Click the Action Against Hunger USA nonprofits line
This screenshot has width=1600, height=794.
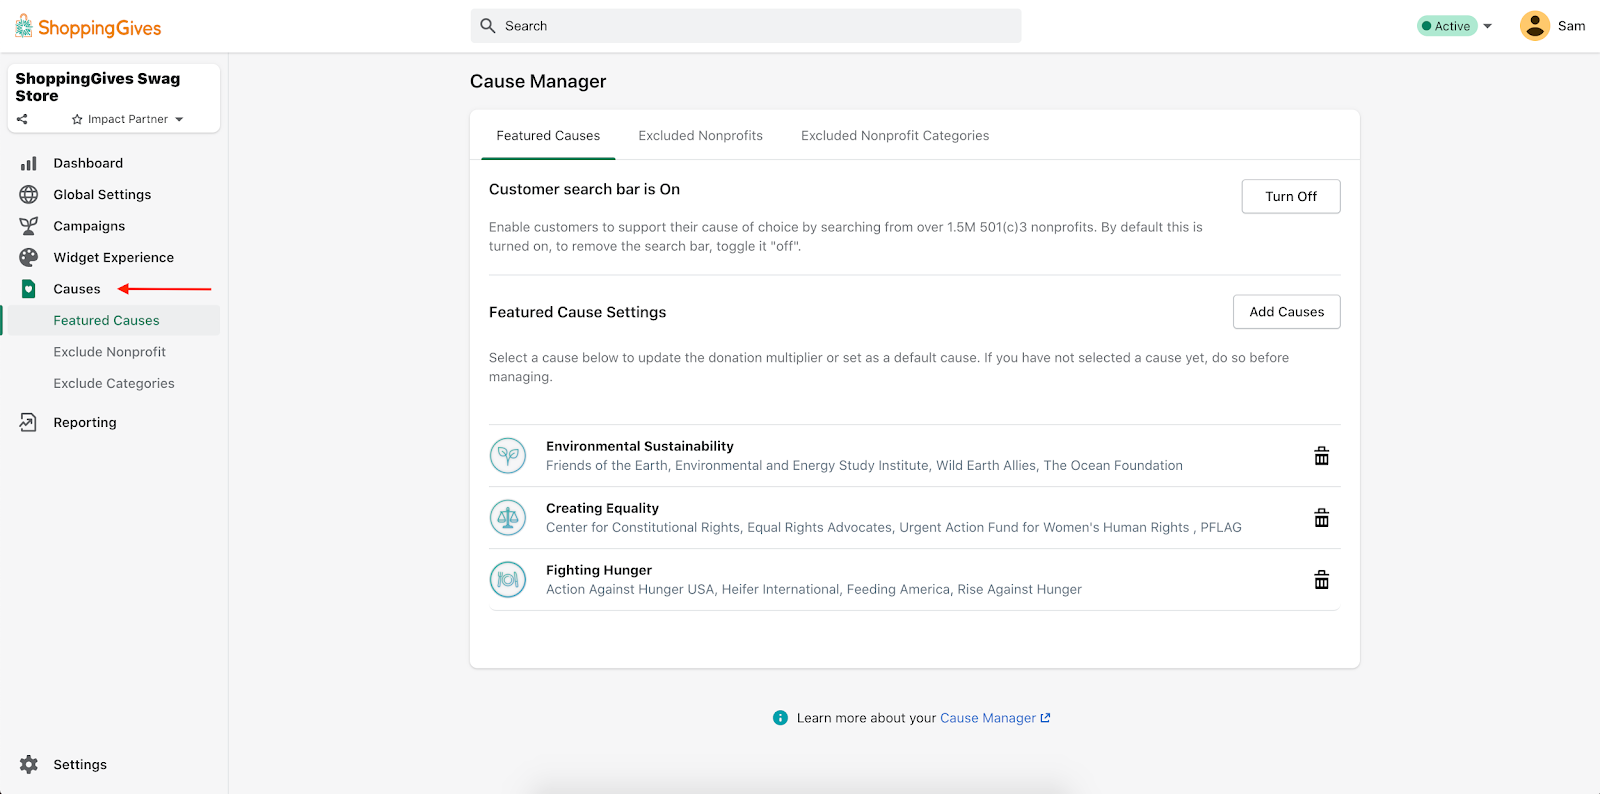point(814,590)
